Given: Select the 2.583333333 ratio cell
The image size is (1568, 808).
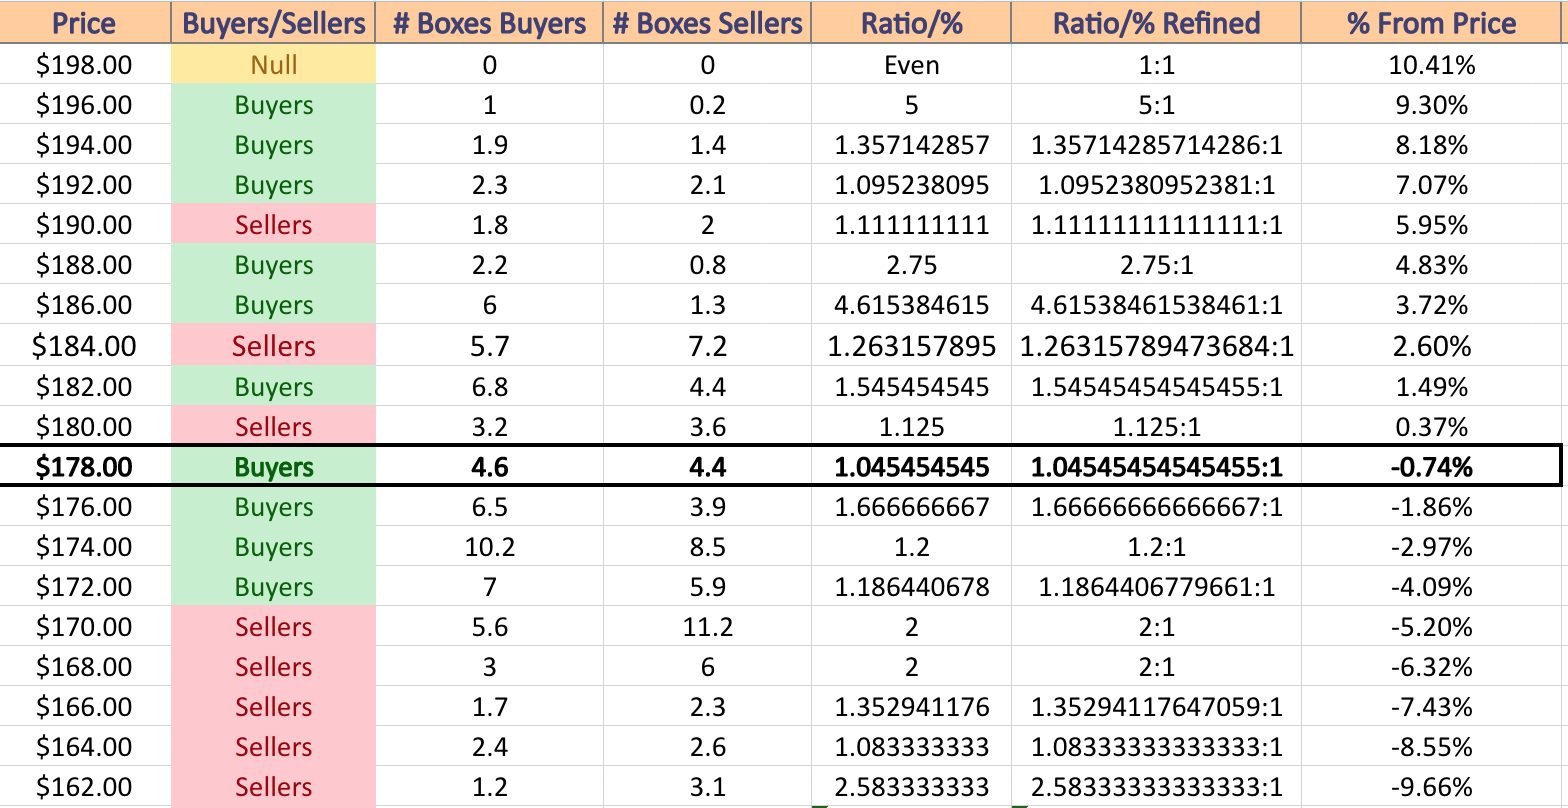Looking at the screenshot, I should point(911,787).
